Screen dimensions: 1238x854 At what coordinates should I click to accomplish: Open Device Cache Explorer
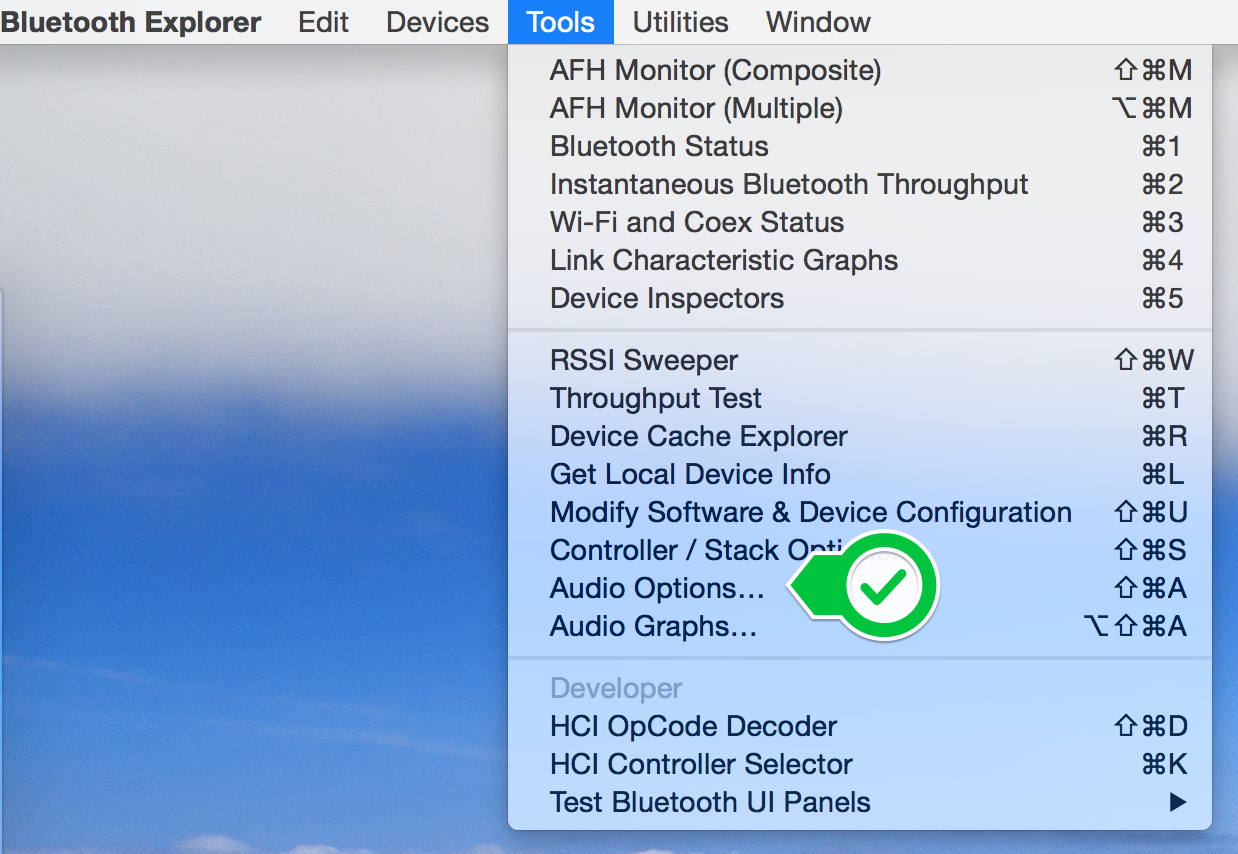[x=860, y=436]
